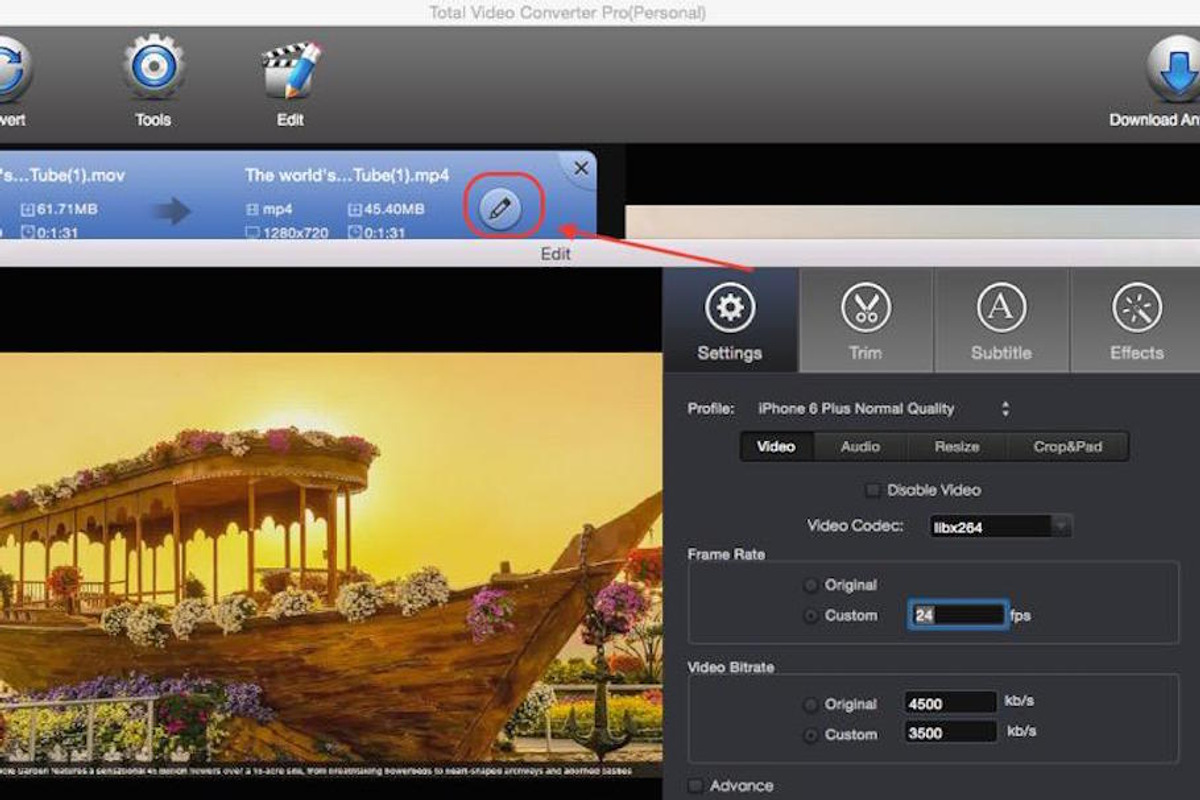
Task: Click the 45.40MB output size text
Action: (396, 209)
